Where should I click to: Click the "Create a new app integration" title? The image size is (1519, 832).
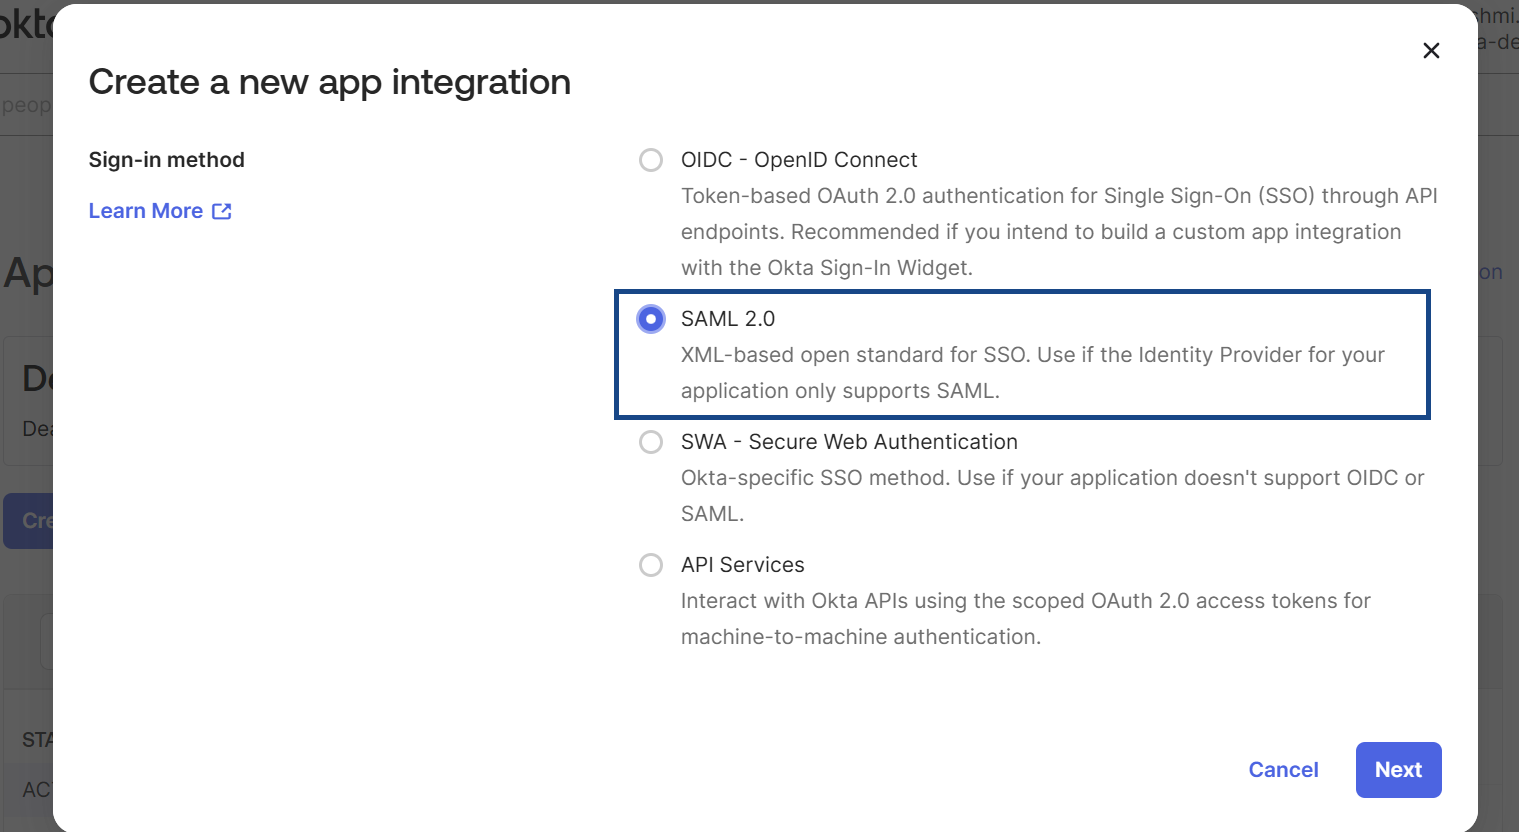(x=330, y=82)
